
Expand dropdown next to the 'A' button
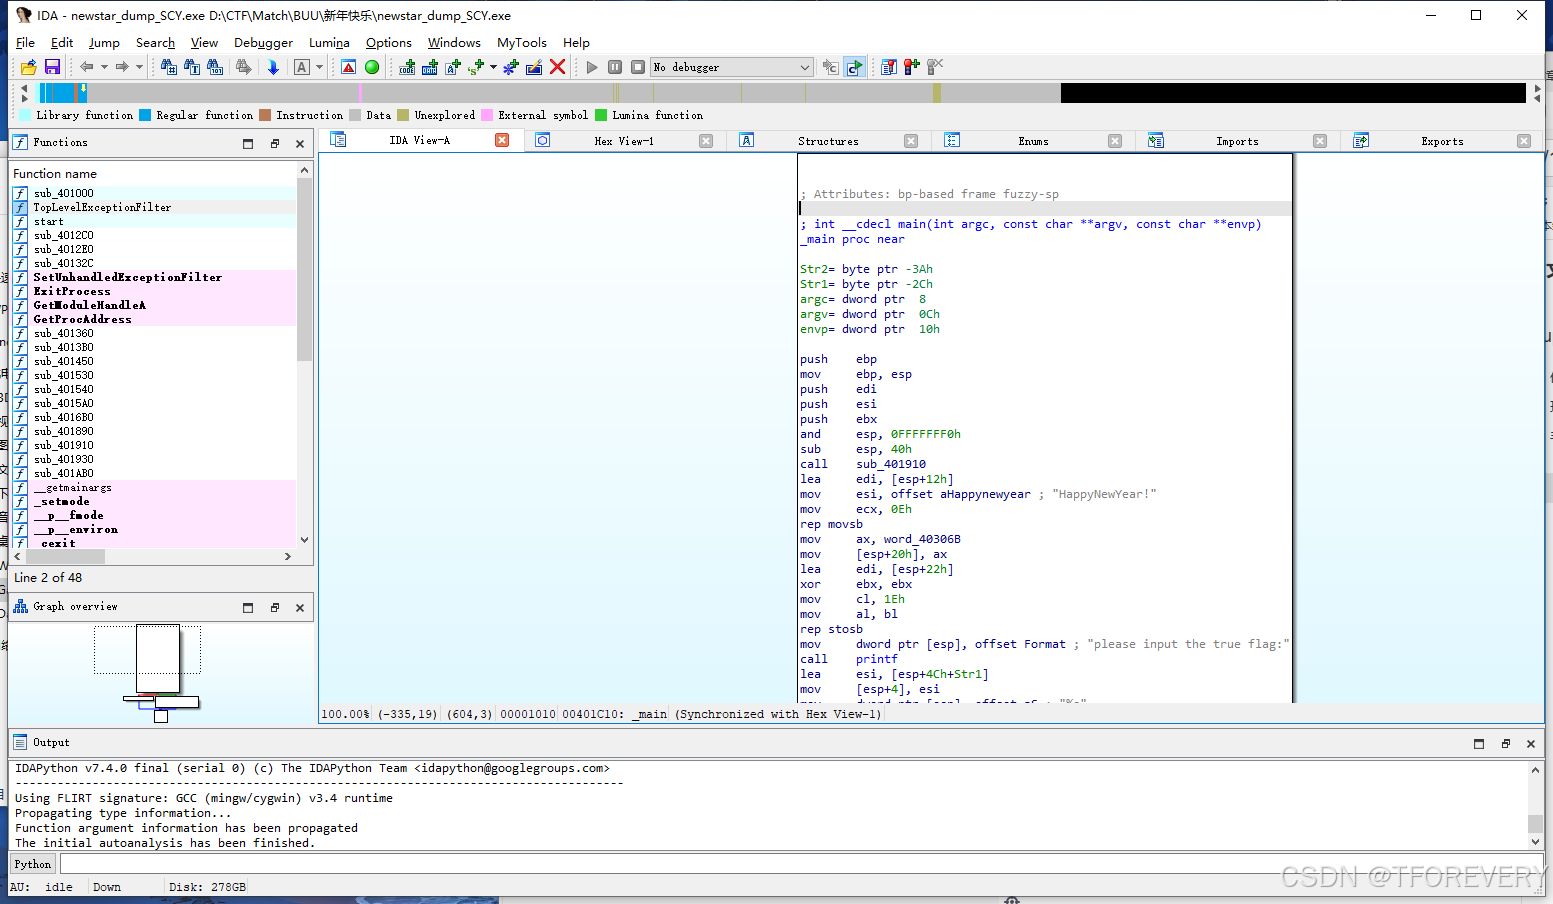tap(320, 67)
